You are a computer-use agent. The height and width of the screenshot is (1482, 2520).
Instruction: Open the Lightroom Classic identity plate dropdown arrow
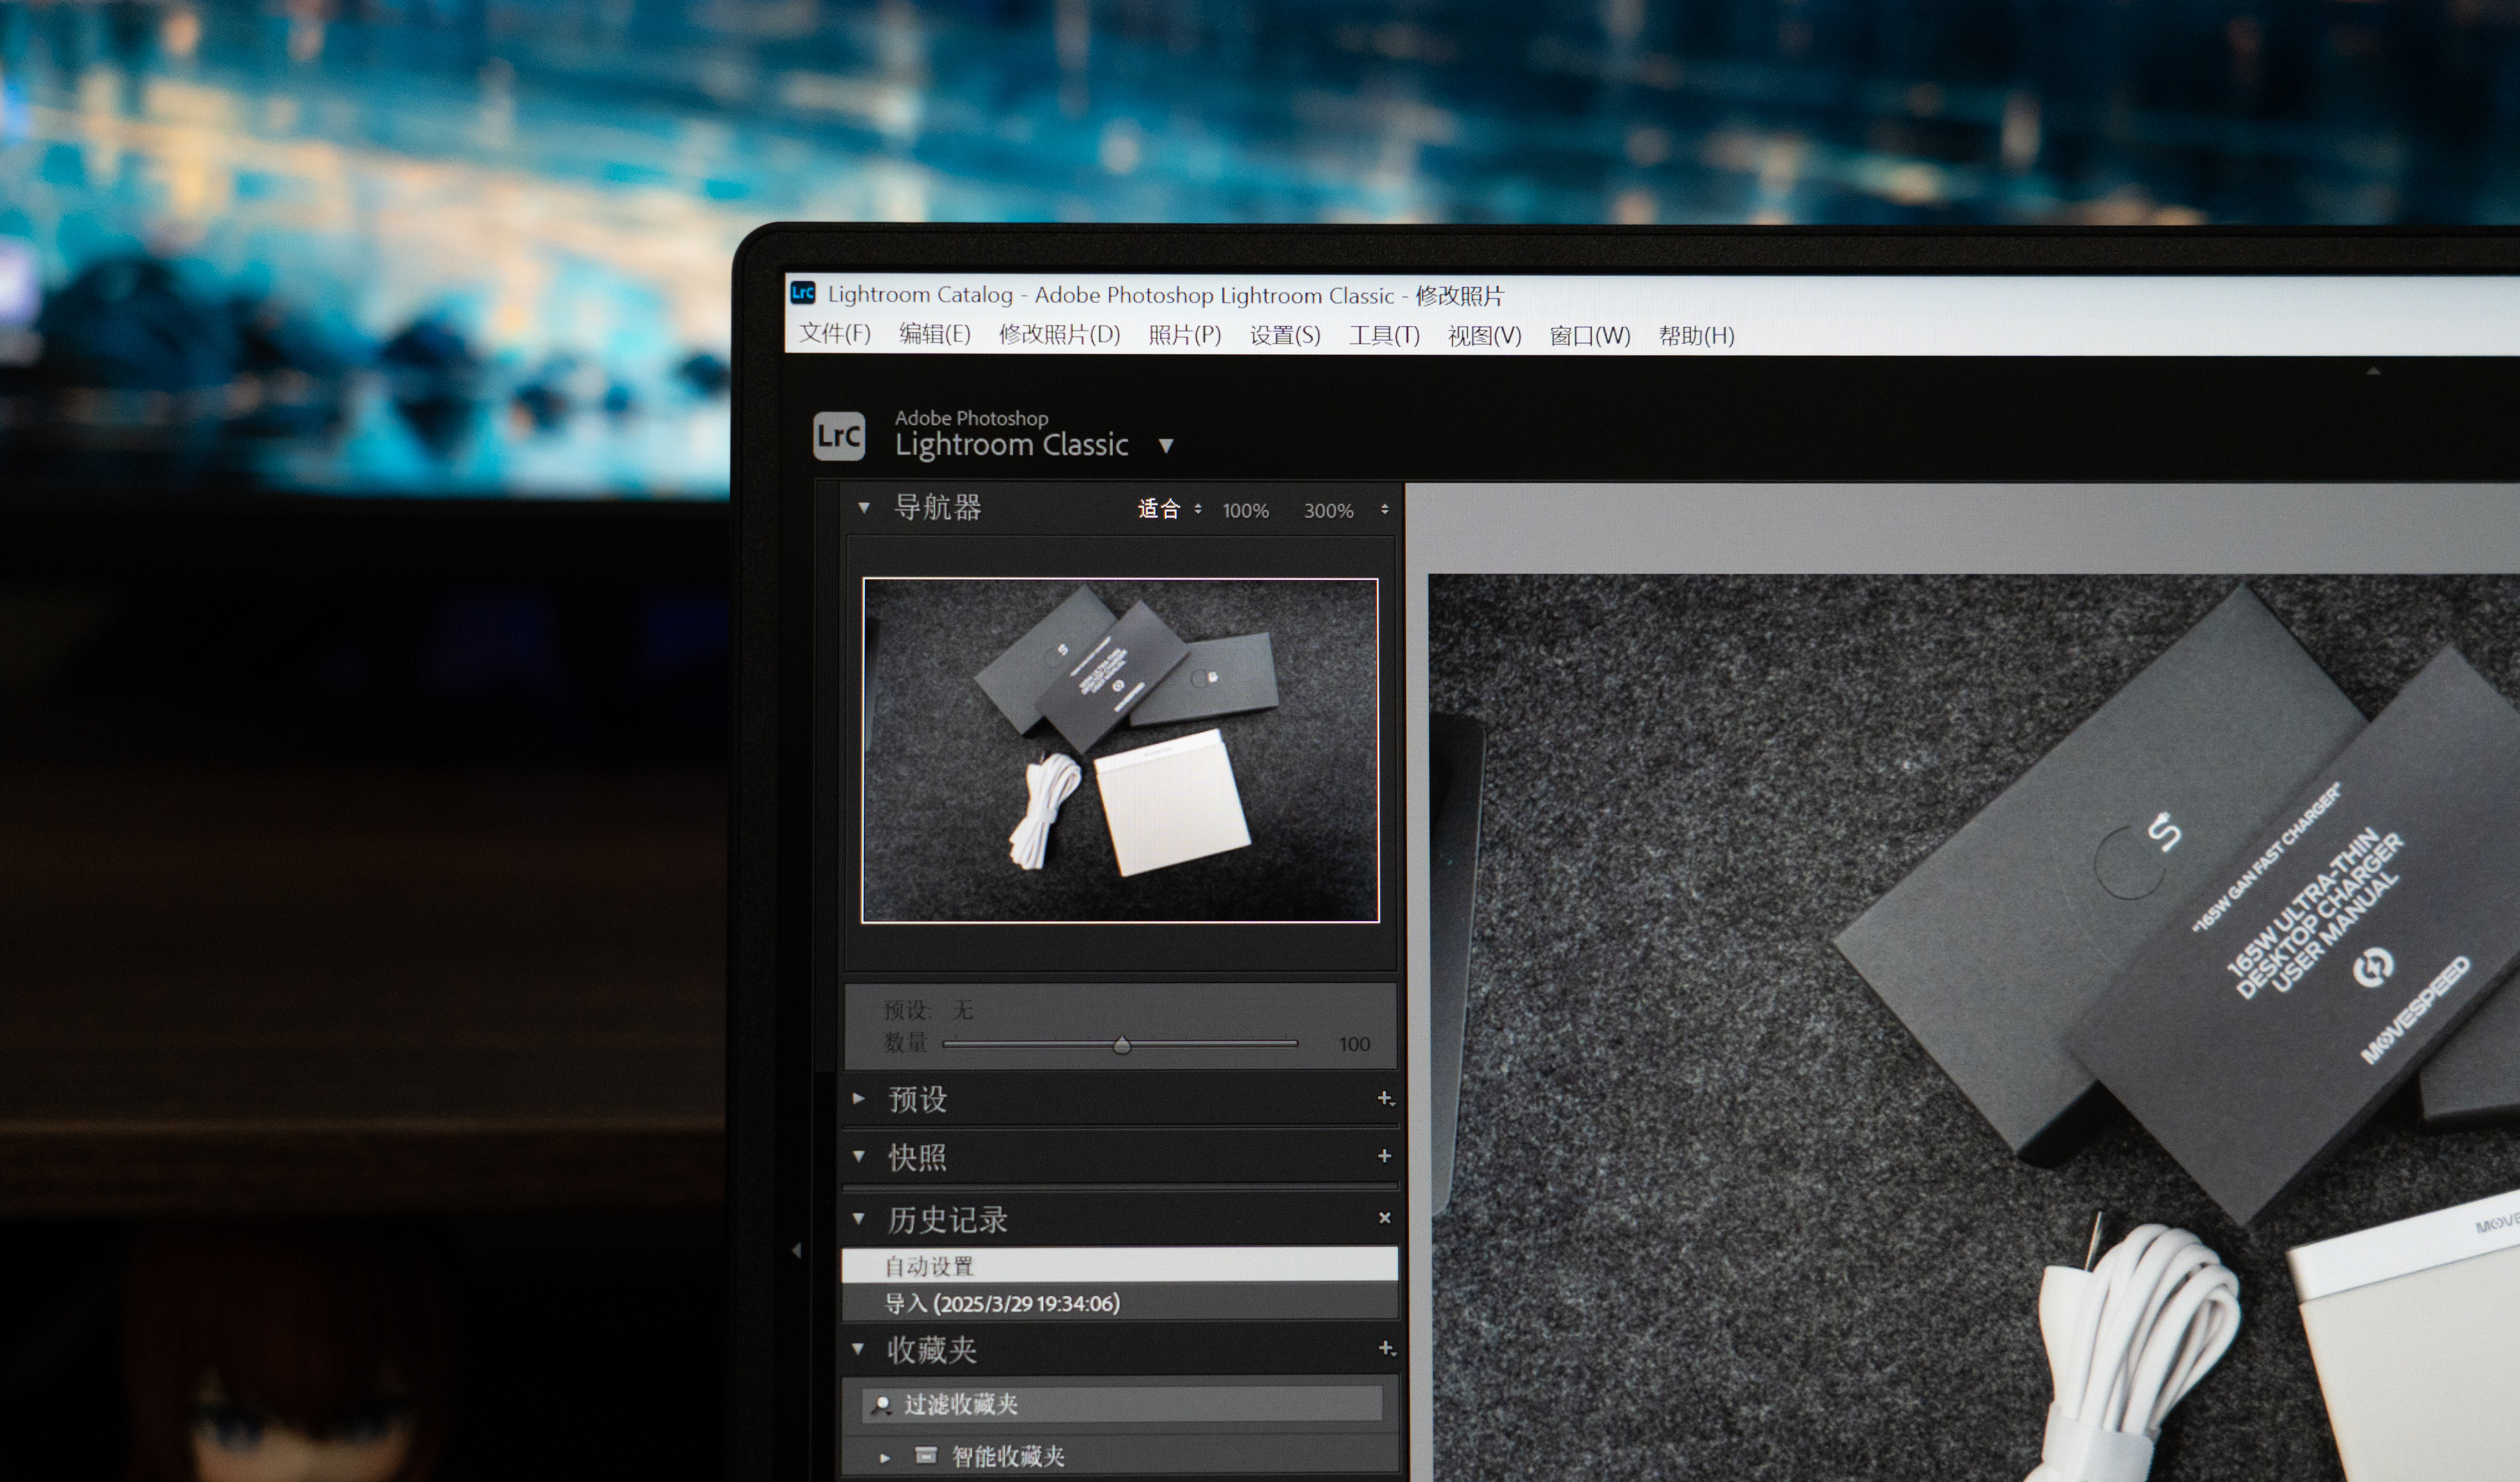pos(1166,446)
